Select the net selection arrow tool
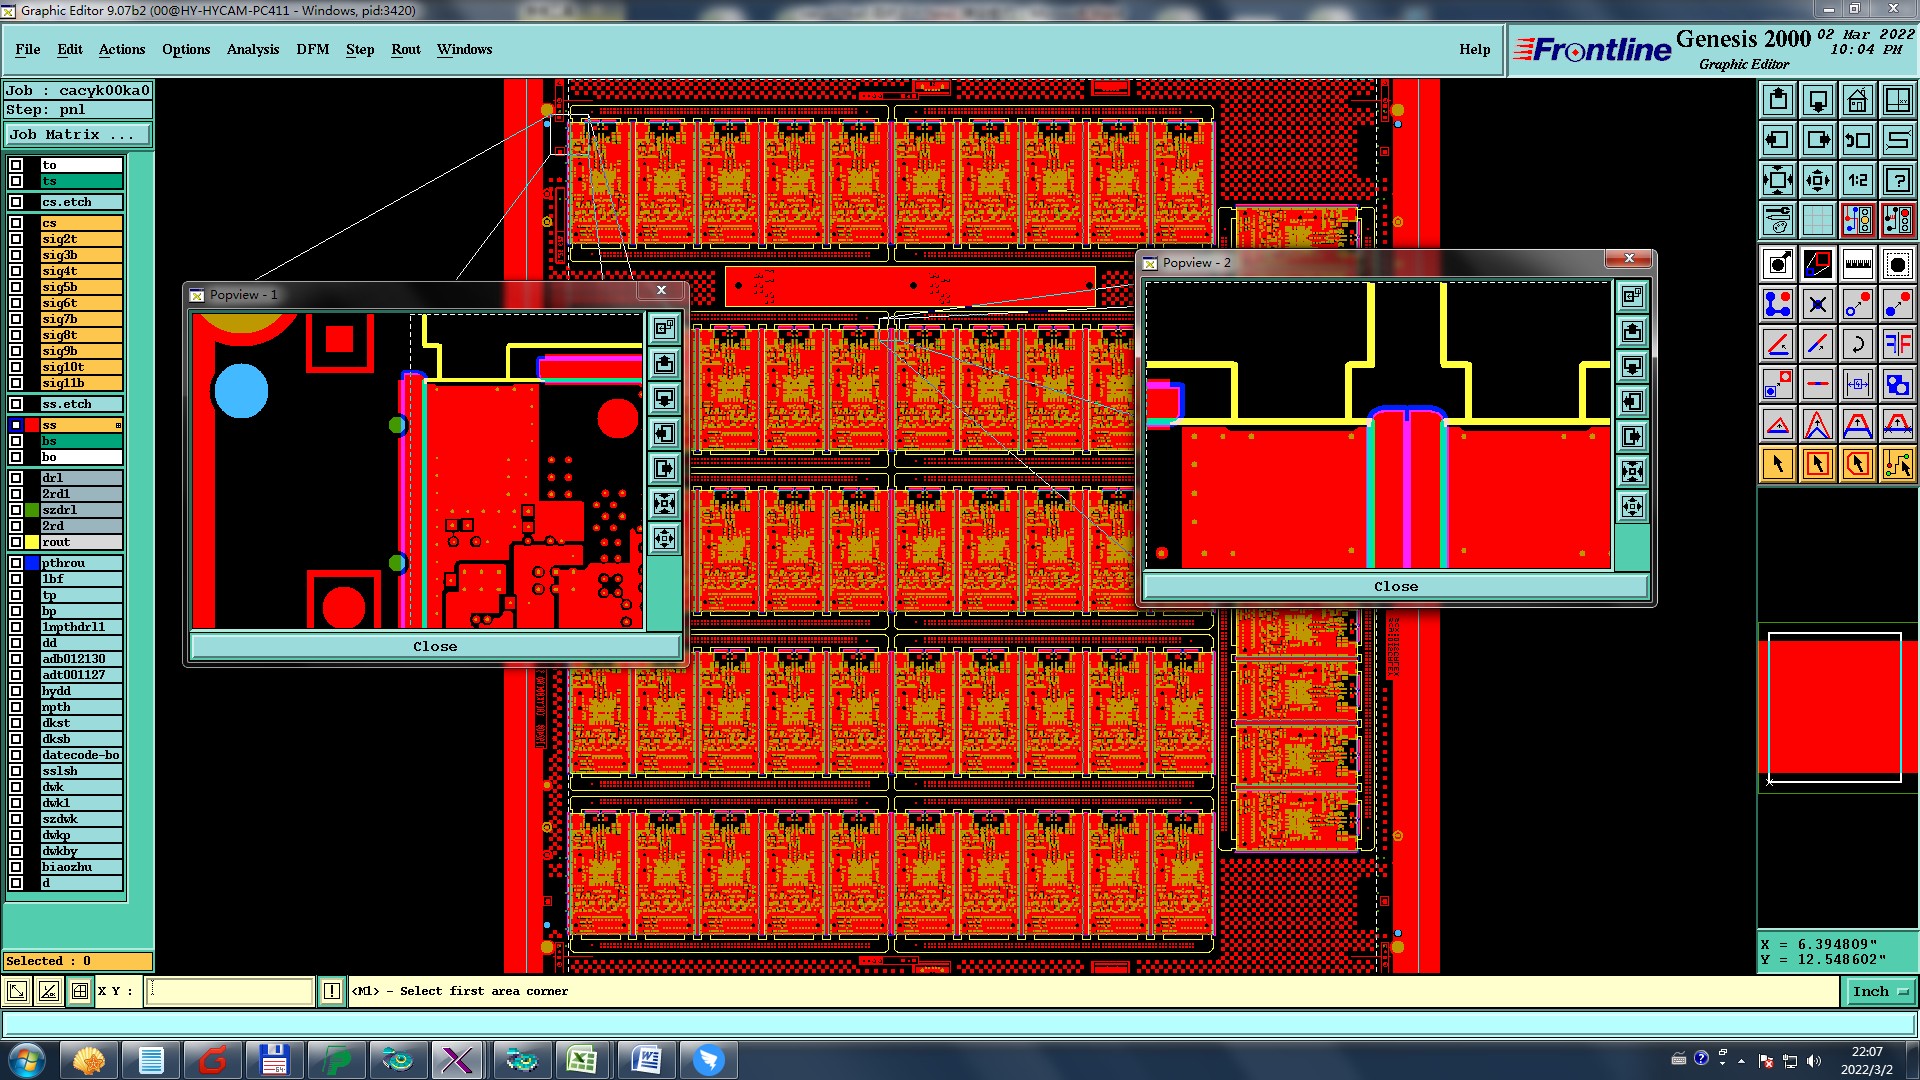 1897,464
